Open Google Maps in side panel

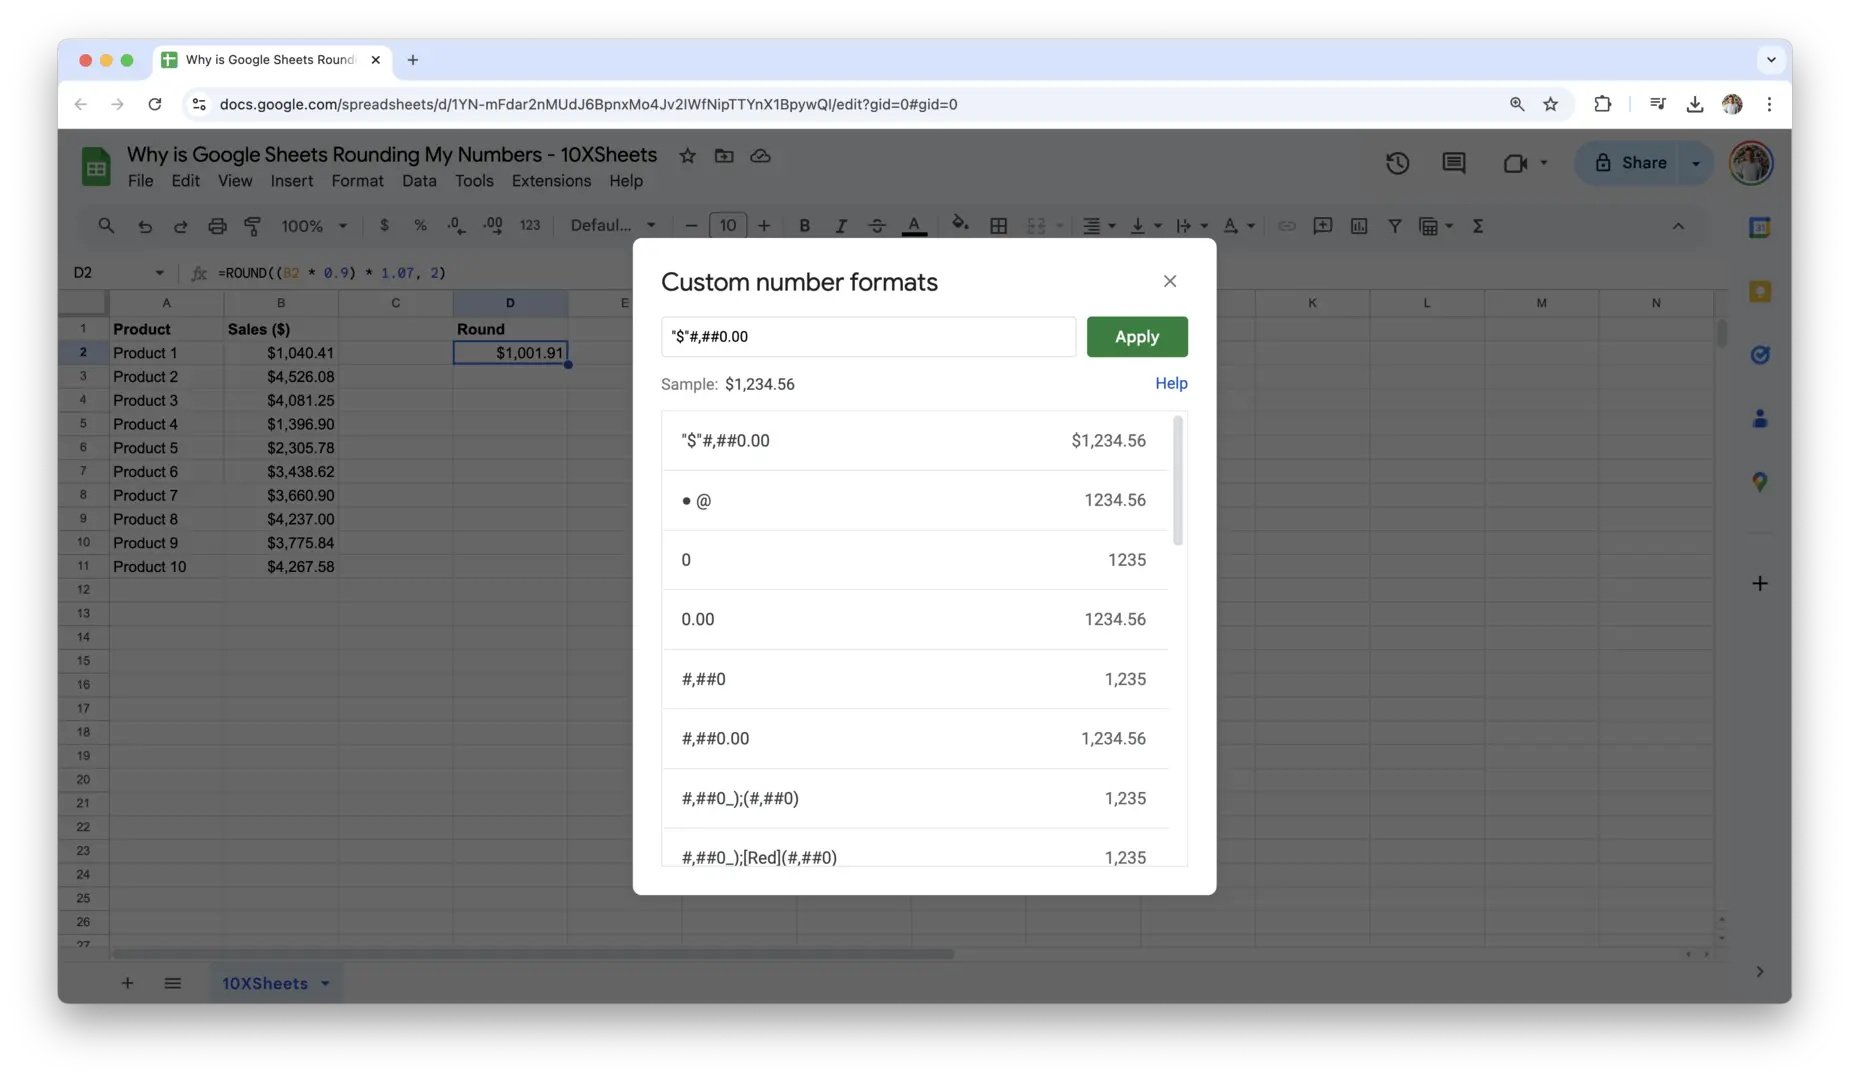click(1759, 482)
